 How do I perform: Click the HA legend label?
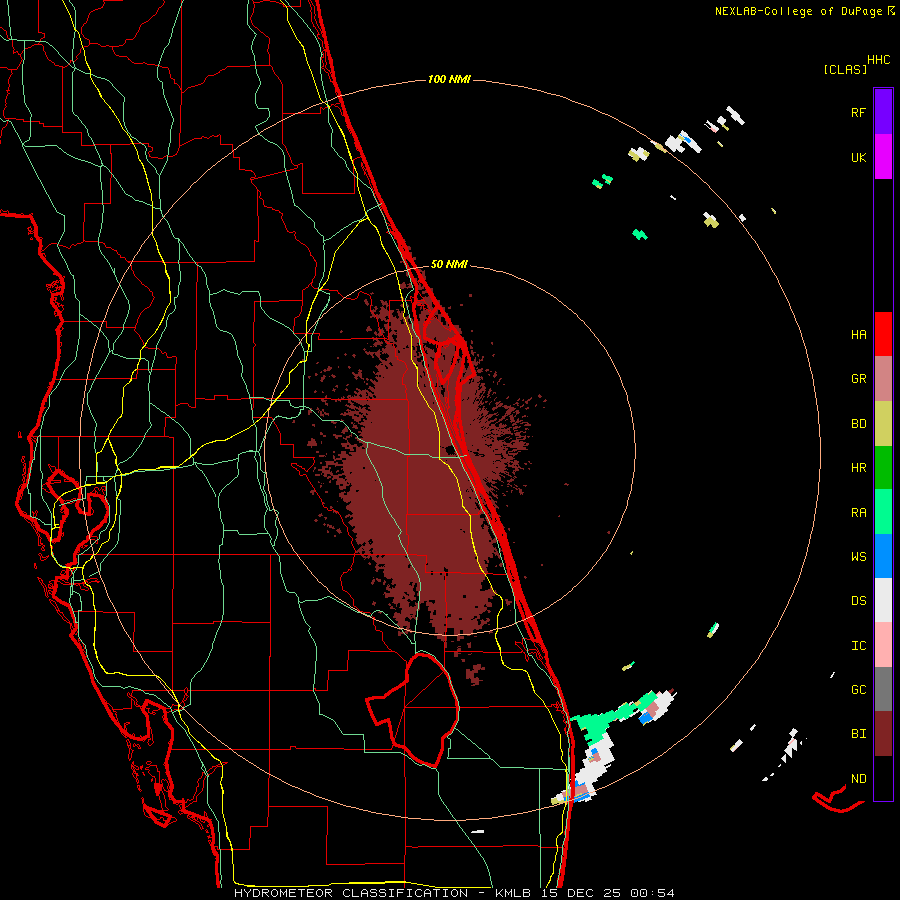858,335
